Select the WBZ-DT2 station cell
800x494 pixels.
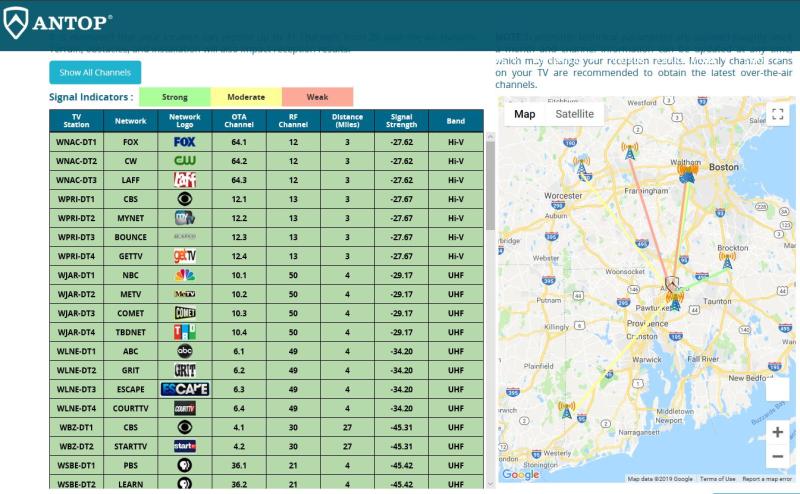click(77, 446)
